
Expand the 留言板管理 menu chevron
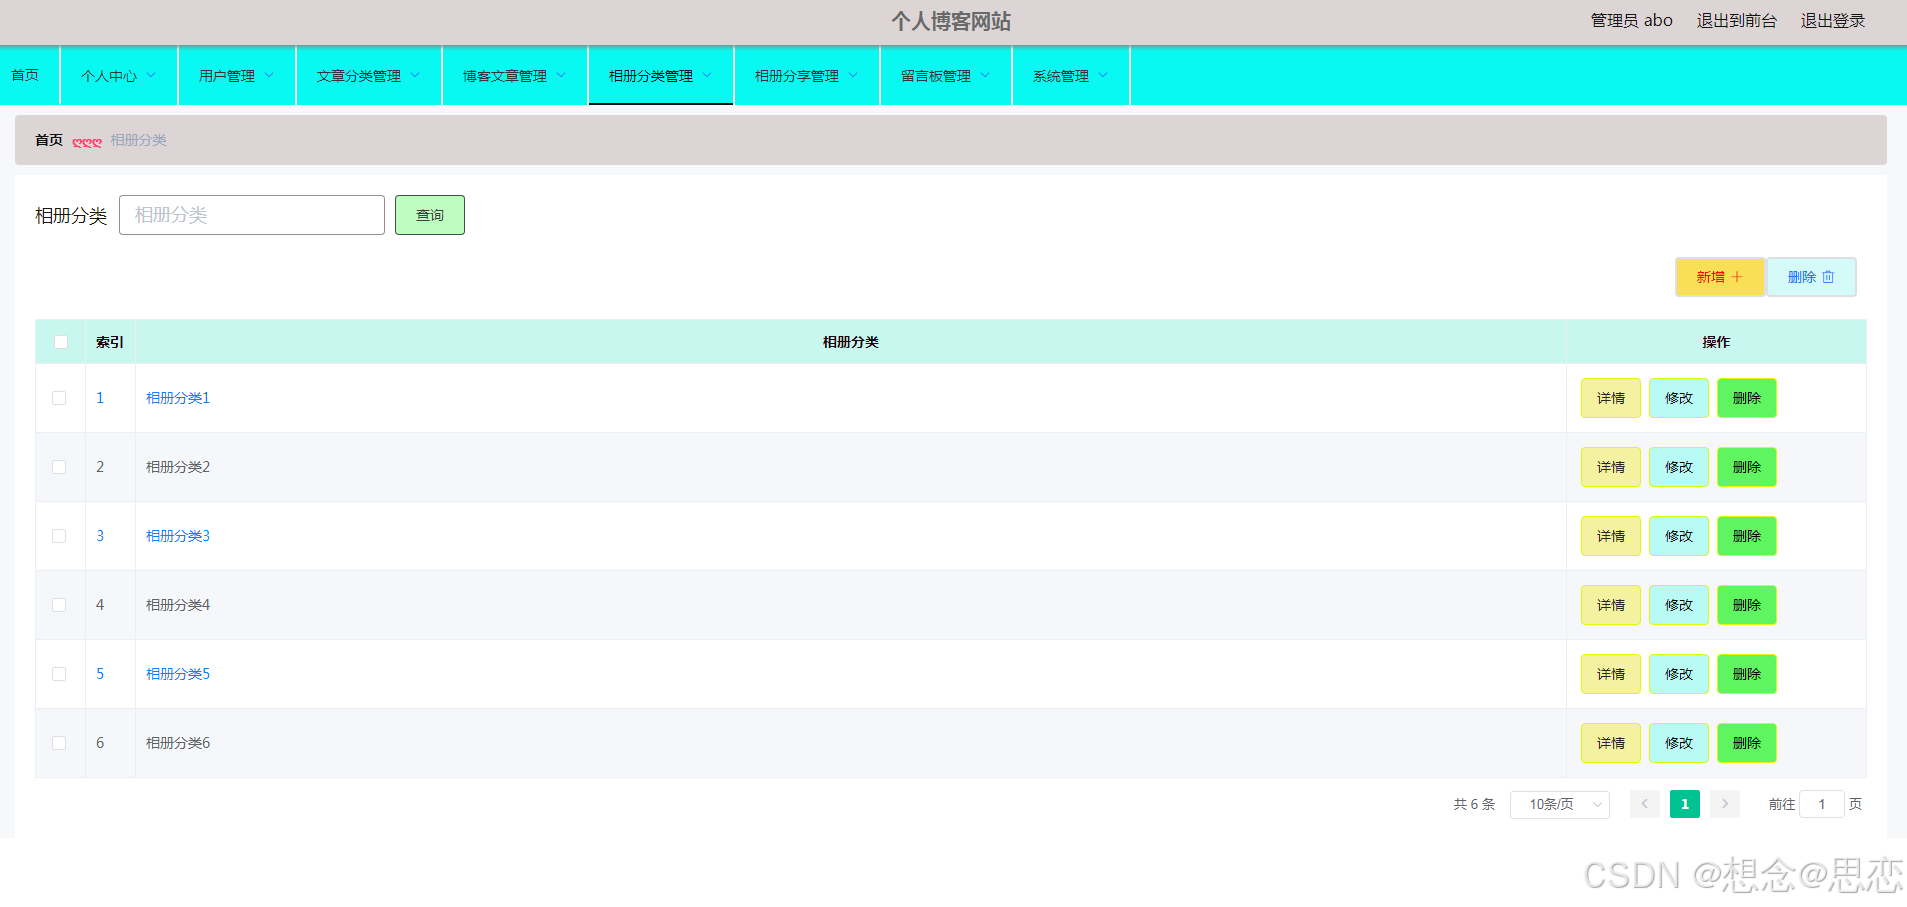click(x=985, y=75)
